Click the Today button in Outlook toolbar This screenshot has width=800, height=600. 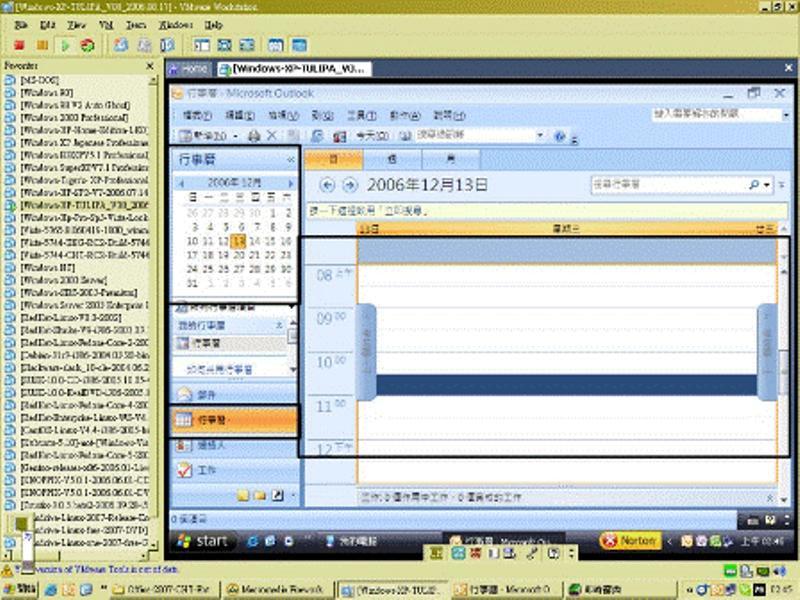tap(372, 136)
